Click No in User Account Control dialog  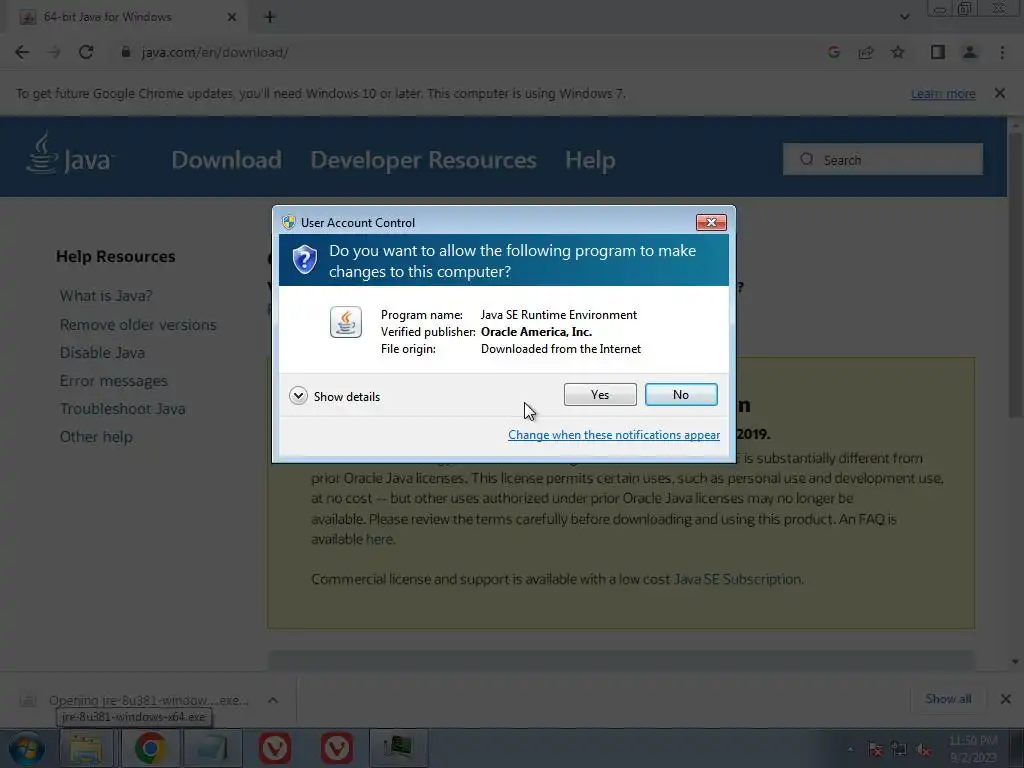680,394
